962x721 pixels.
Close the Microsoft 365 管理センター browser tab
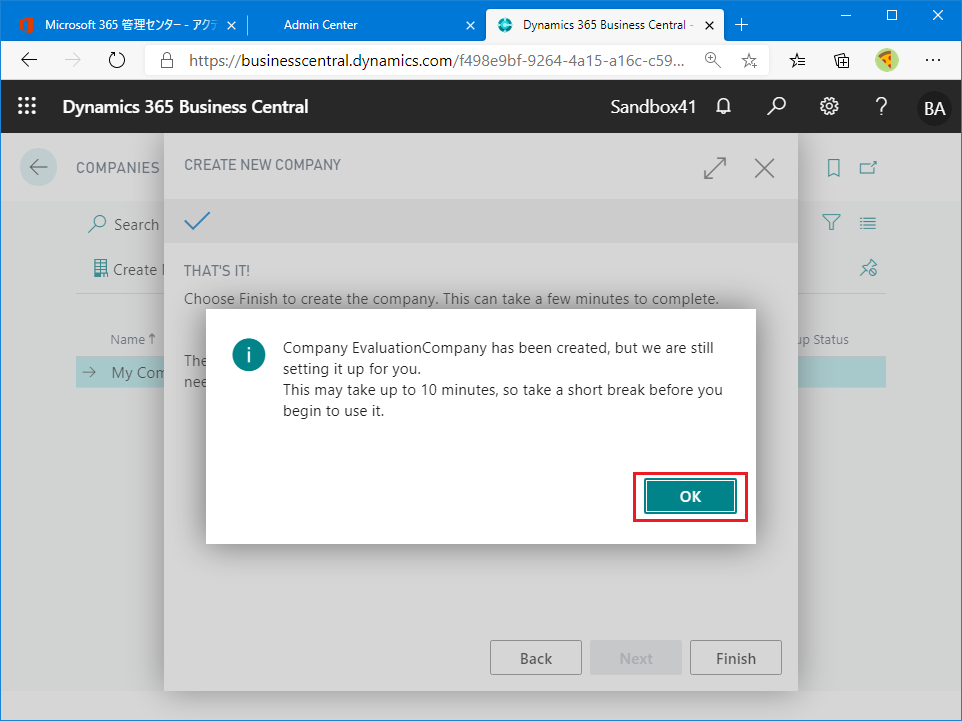click(x=231, y=25)
